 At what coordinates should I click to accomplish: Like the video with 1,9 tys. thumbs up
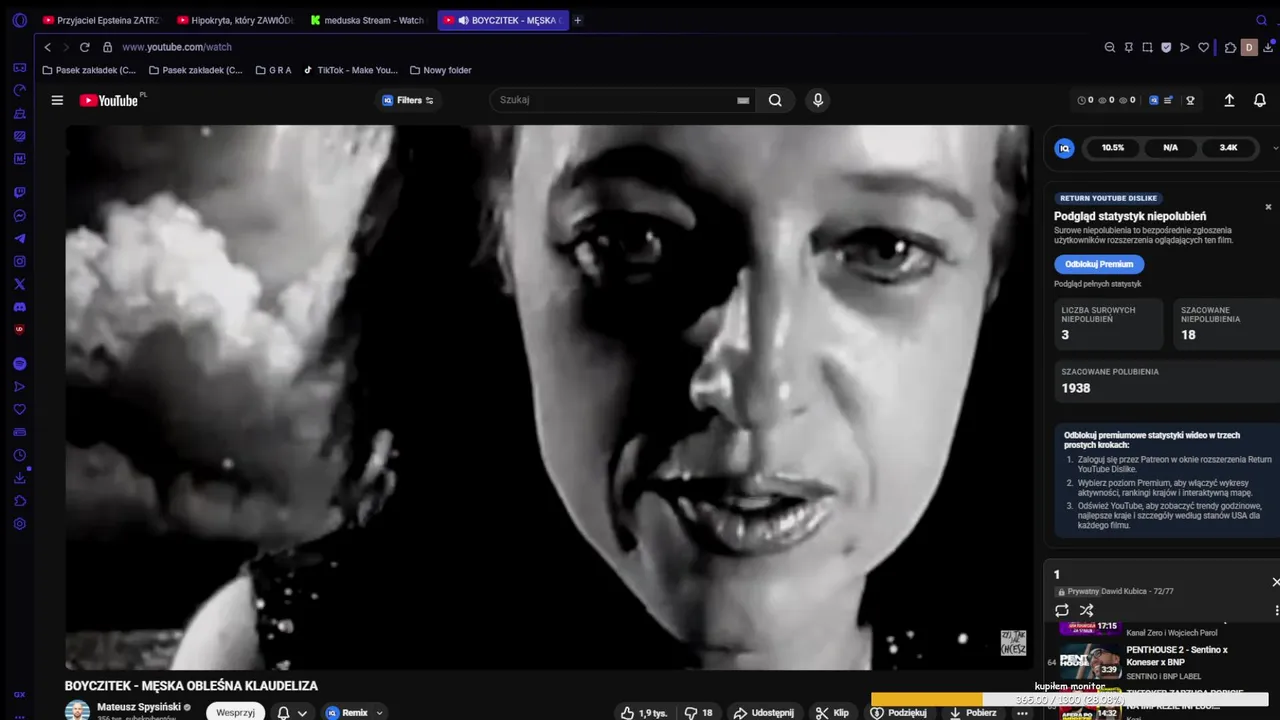[643, 713]
